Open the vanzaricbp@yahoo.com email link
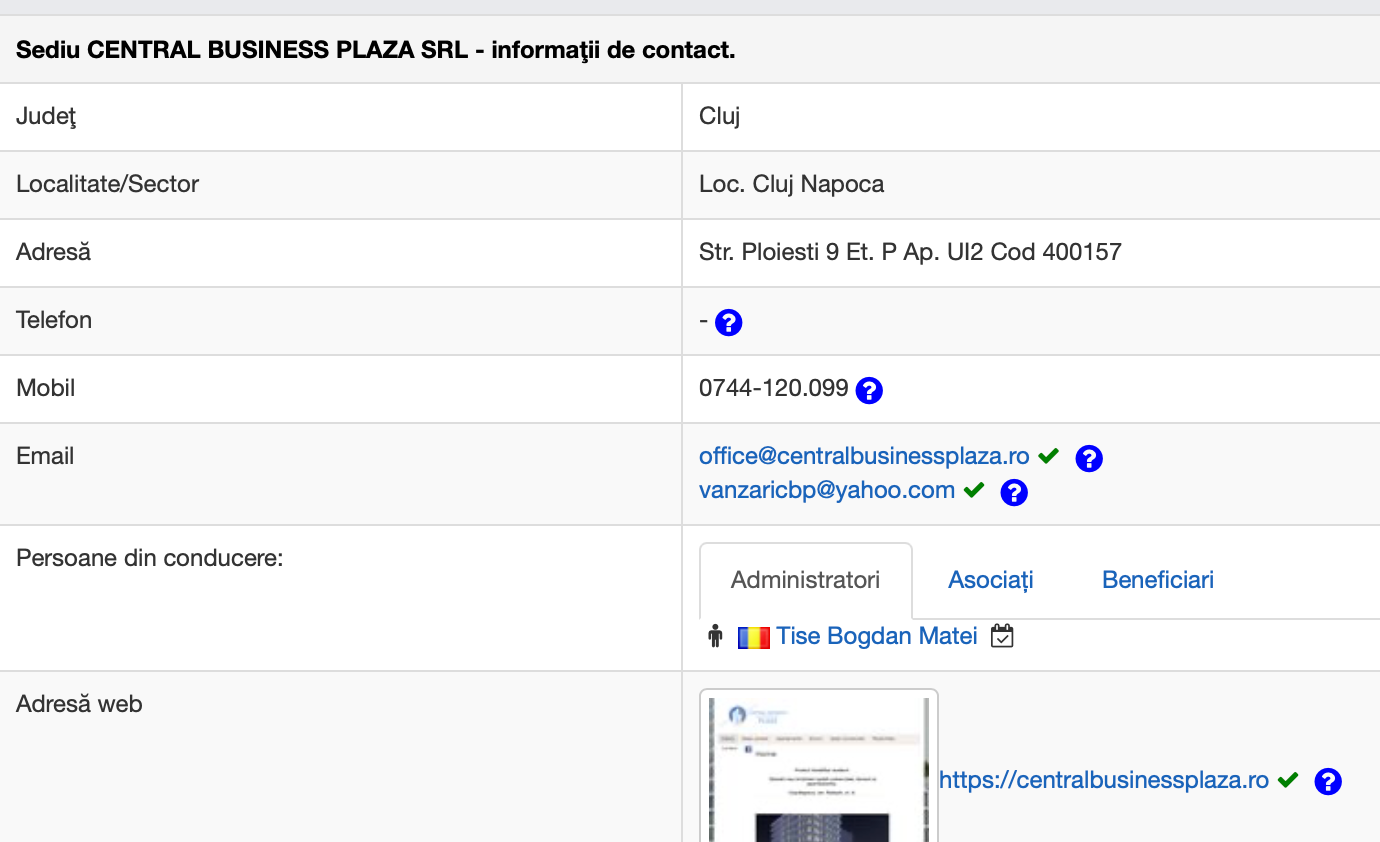Image resolution: width=1380 pixels, height=842 pixels. coord(827,490)
